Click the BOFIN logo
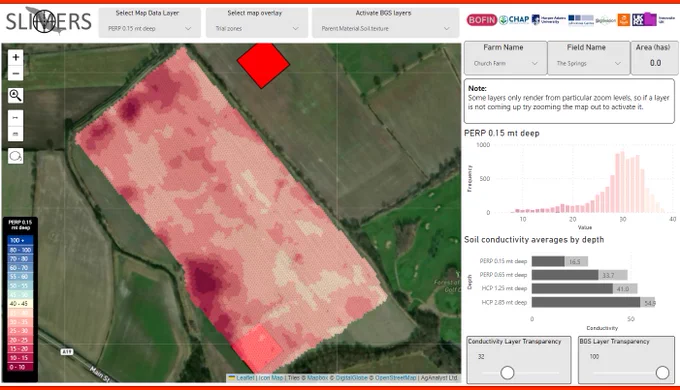This screenshot has height=390, width=680. pyautogui.click(x=481, y=20)
